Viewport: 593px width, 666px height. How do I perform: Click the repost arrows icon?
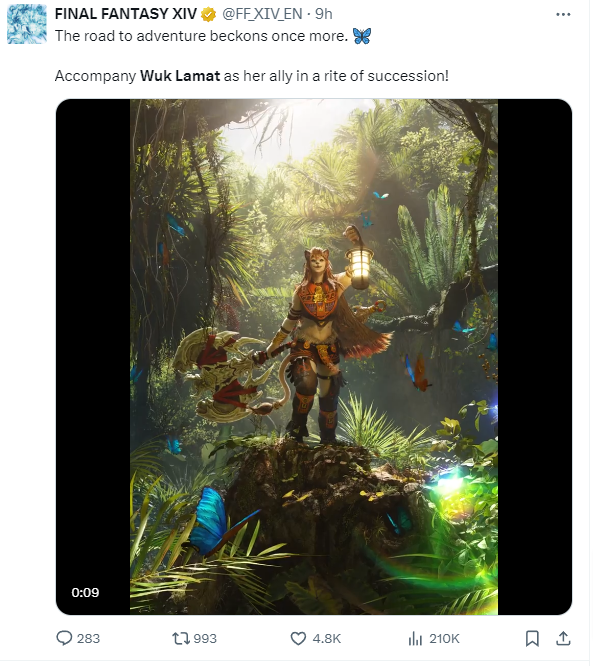(x=181, y=638)
